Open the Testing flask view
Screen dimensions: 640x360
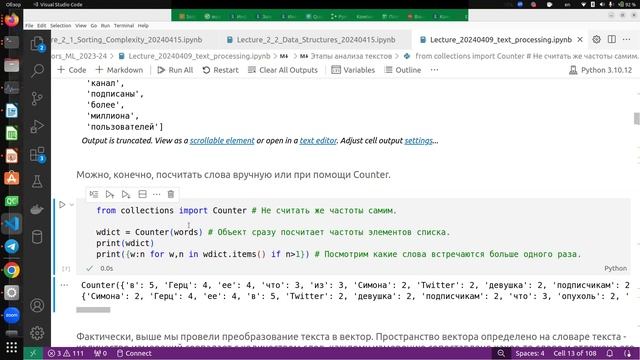click(x=37, y=182)
